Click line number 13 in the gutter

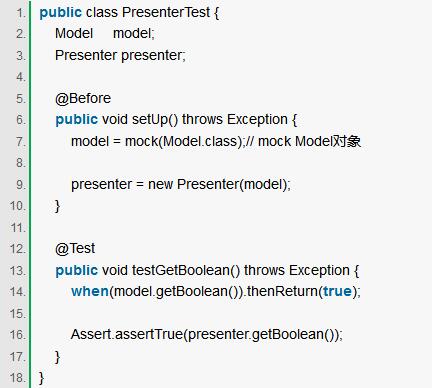coord(18,271)
